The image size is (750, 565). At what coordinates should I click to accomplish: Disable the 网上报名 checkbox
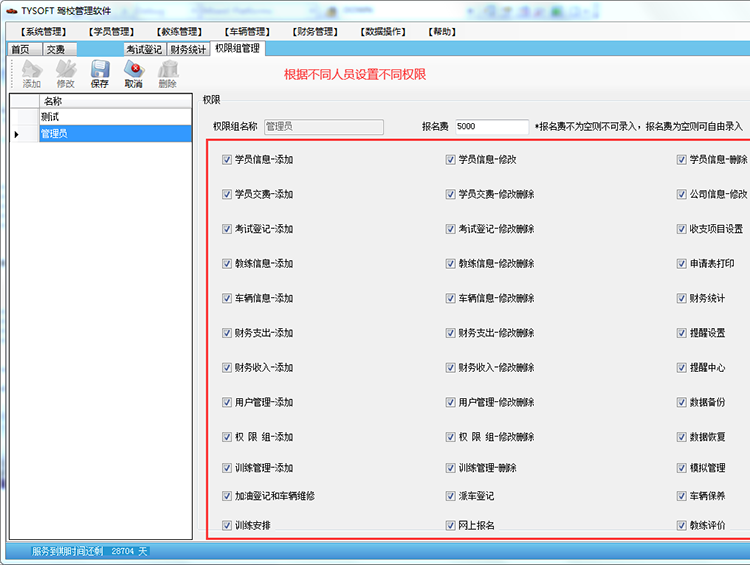[x=451, y=525]
